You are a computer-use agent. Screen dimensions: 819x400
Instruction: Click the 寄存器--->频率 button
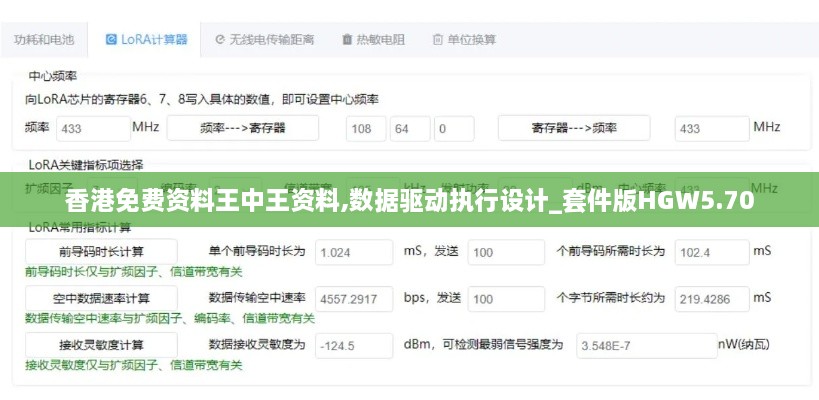click(574, 128)
